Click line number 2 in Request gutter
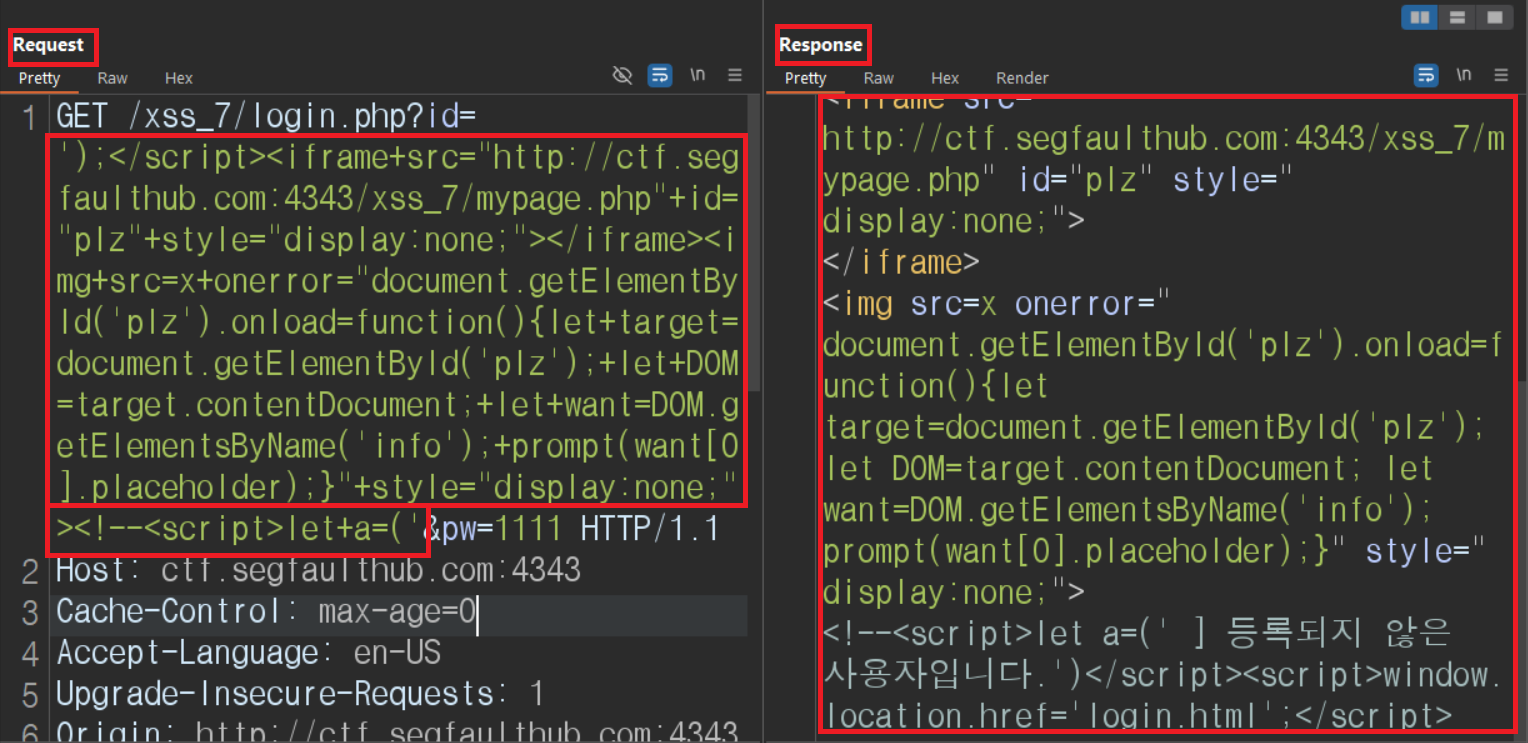The height and width of the screenshot is (743, 1528). point(29,570)
